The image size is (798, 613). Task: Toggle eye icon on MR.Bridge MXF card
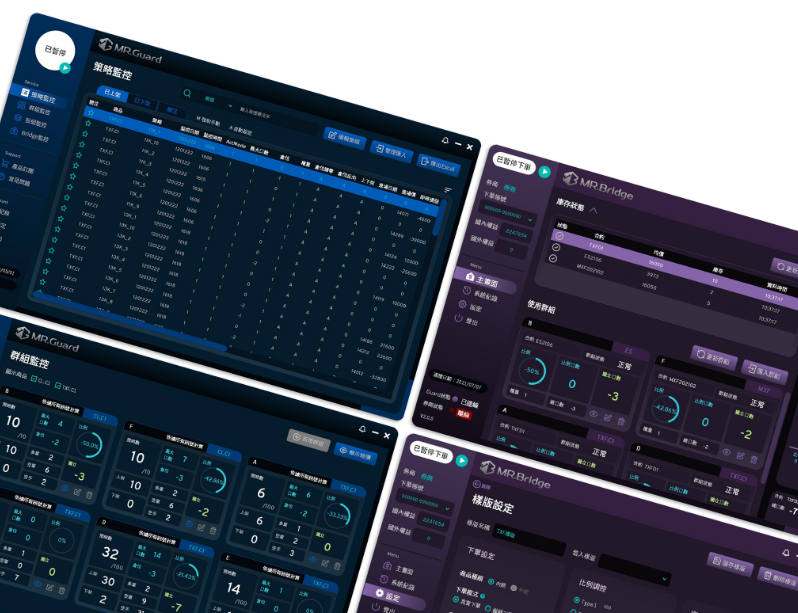[726, 452]
